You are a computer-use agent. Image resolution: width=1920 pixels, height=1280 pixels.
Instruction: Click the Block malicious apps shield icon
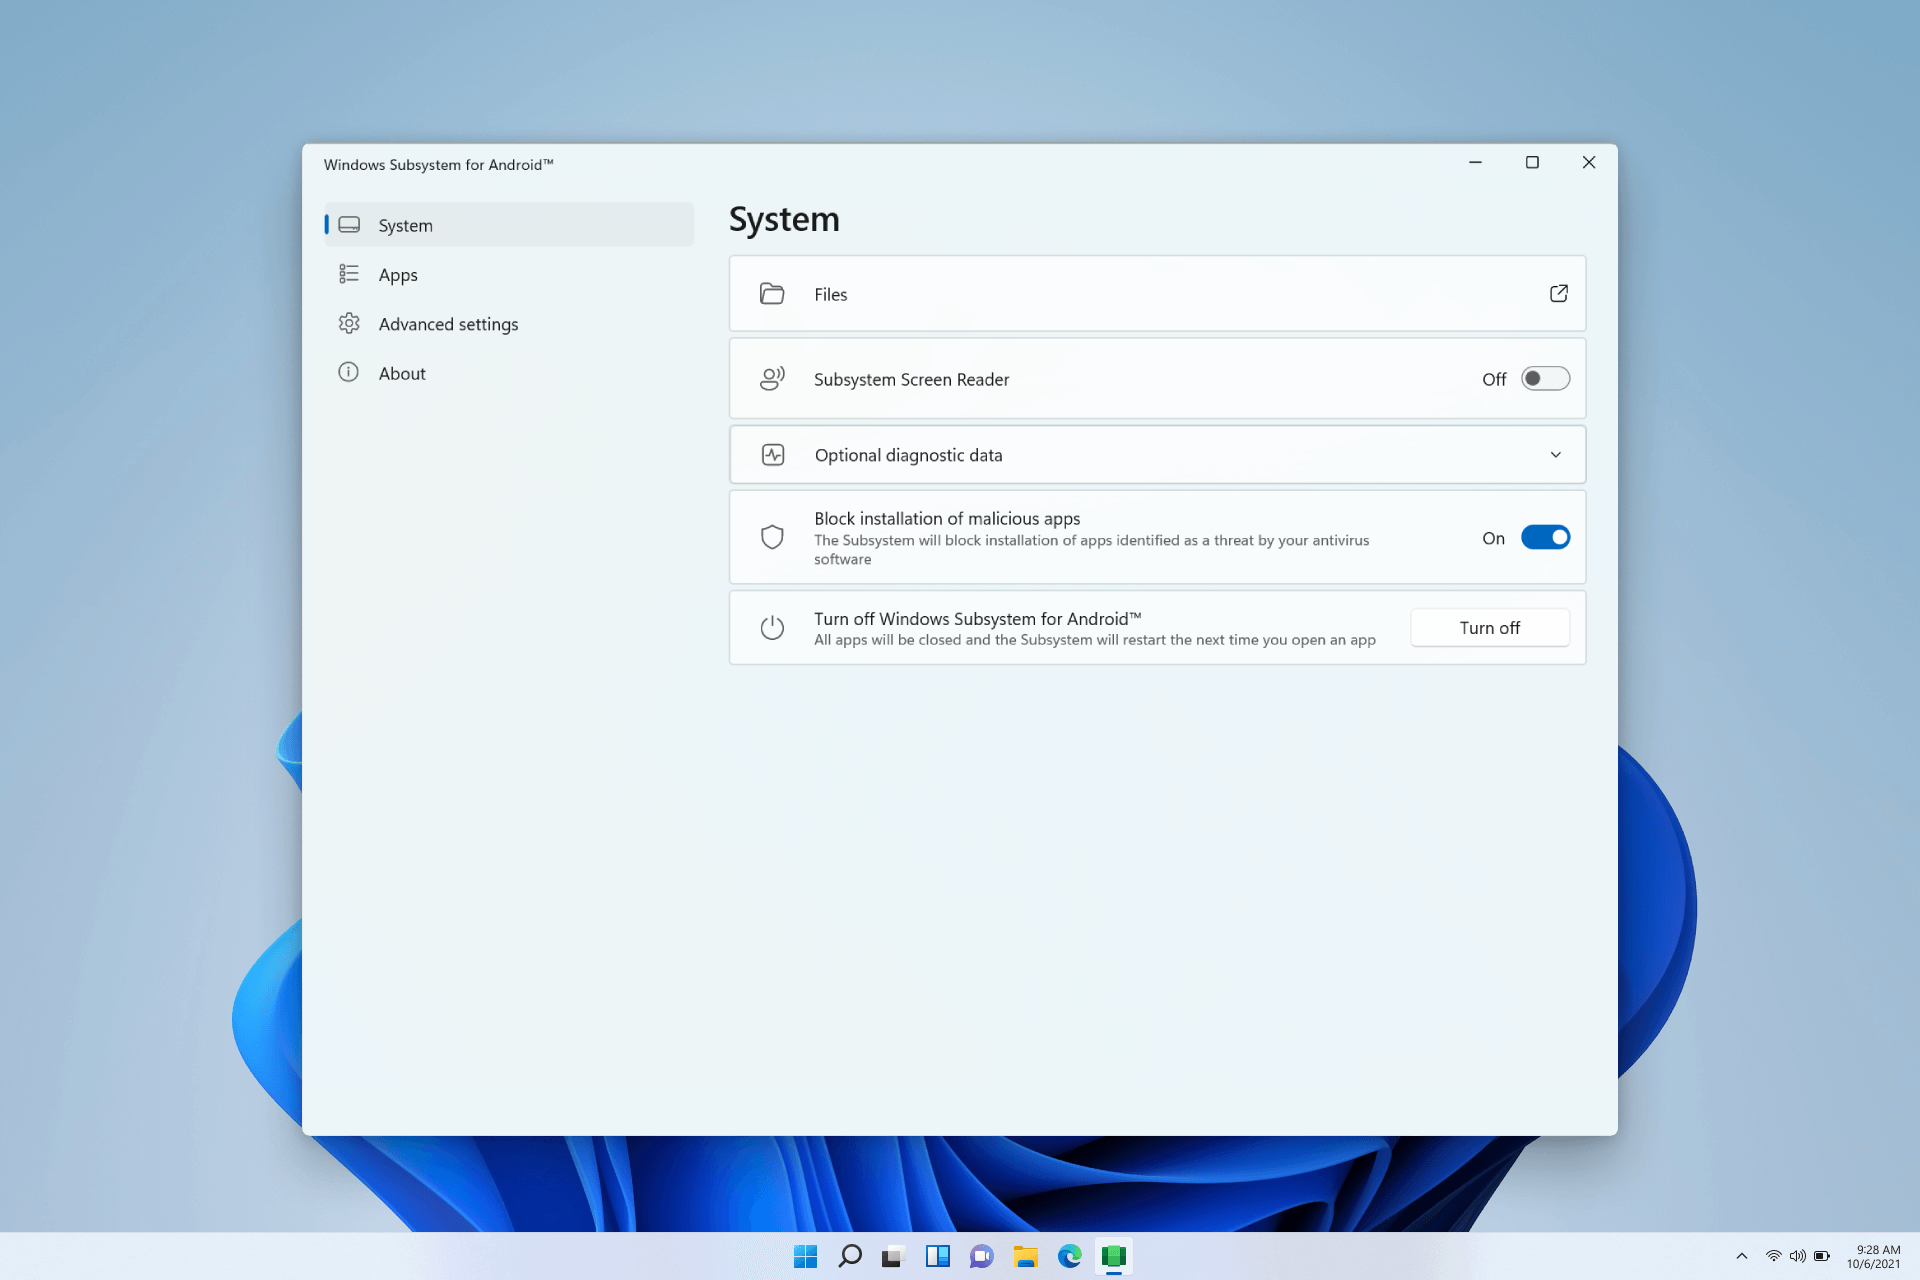point(771,537)
